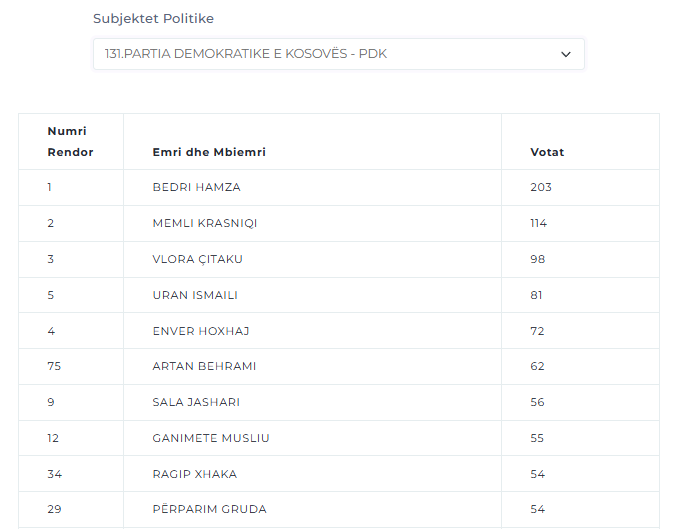Click the dropdown chevron arrow icon

tap(566, 55)
